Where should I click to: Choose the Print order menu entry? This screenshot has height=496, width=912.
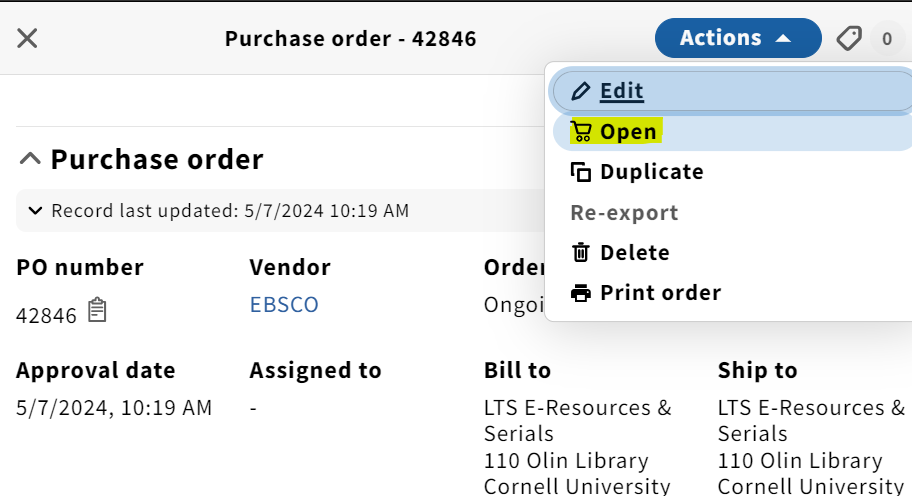pyautogui.click(x=660, y=292)
